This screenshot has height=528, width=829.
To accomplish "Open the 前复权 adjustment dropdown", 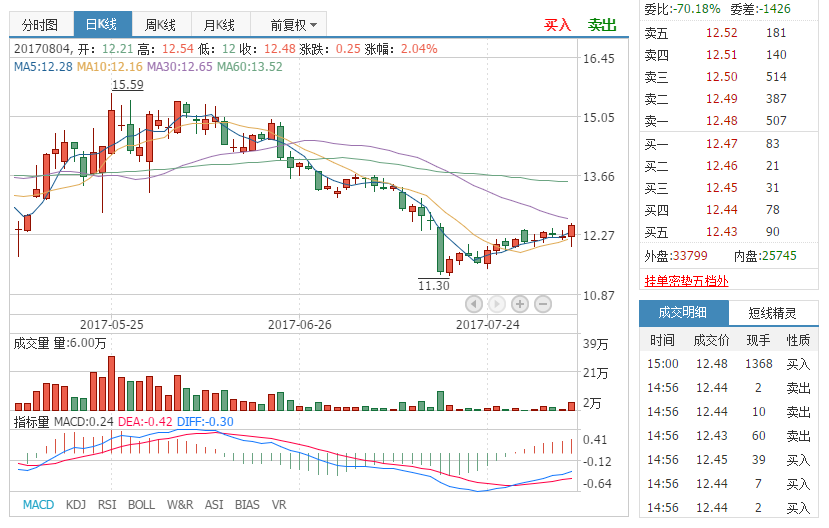I will pos(294,25).
